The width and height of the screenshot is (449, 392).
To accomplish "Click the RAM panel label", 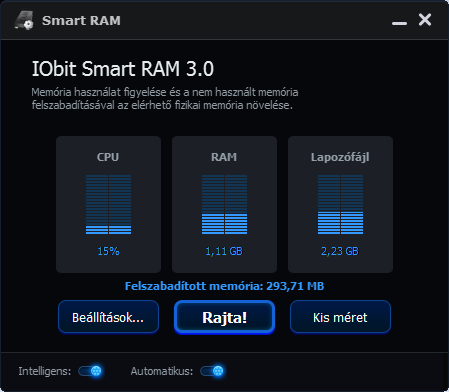I will [x=224, y=157].
